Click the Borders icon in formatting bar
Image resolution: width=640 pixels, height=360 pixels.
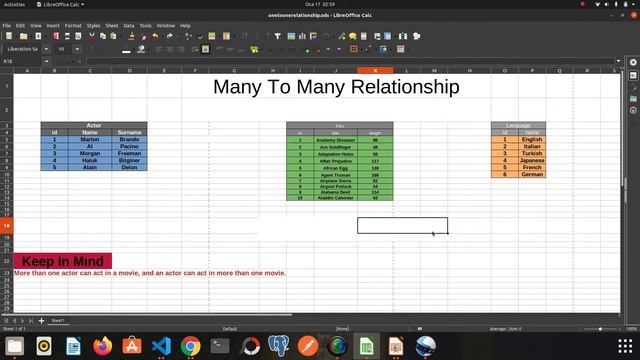pyautogui.click(x=353, y=49)
